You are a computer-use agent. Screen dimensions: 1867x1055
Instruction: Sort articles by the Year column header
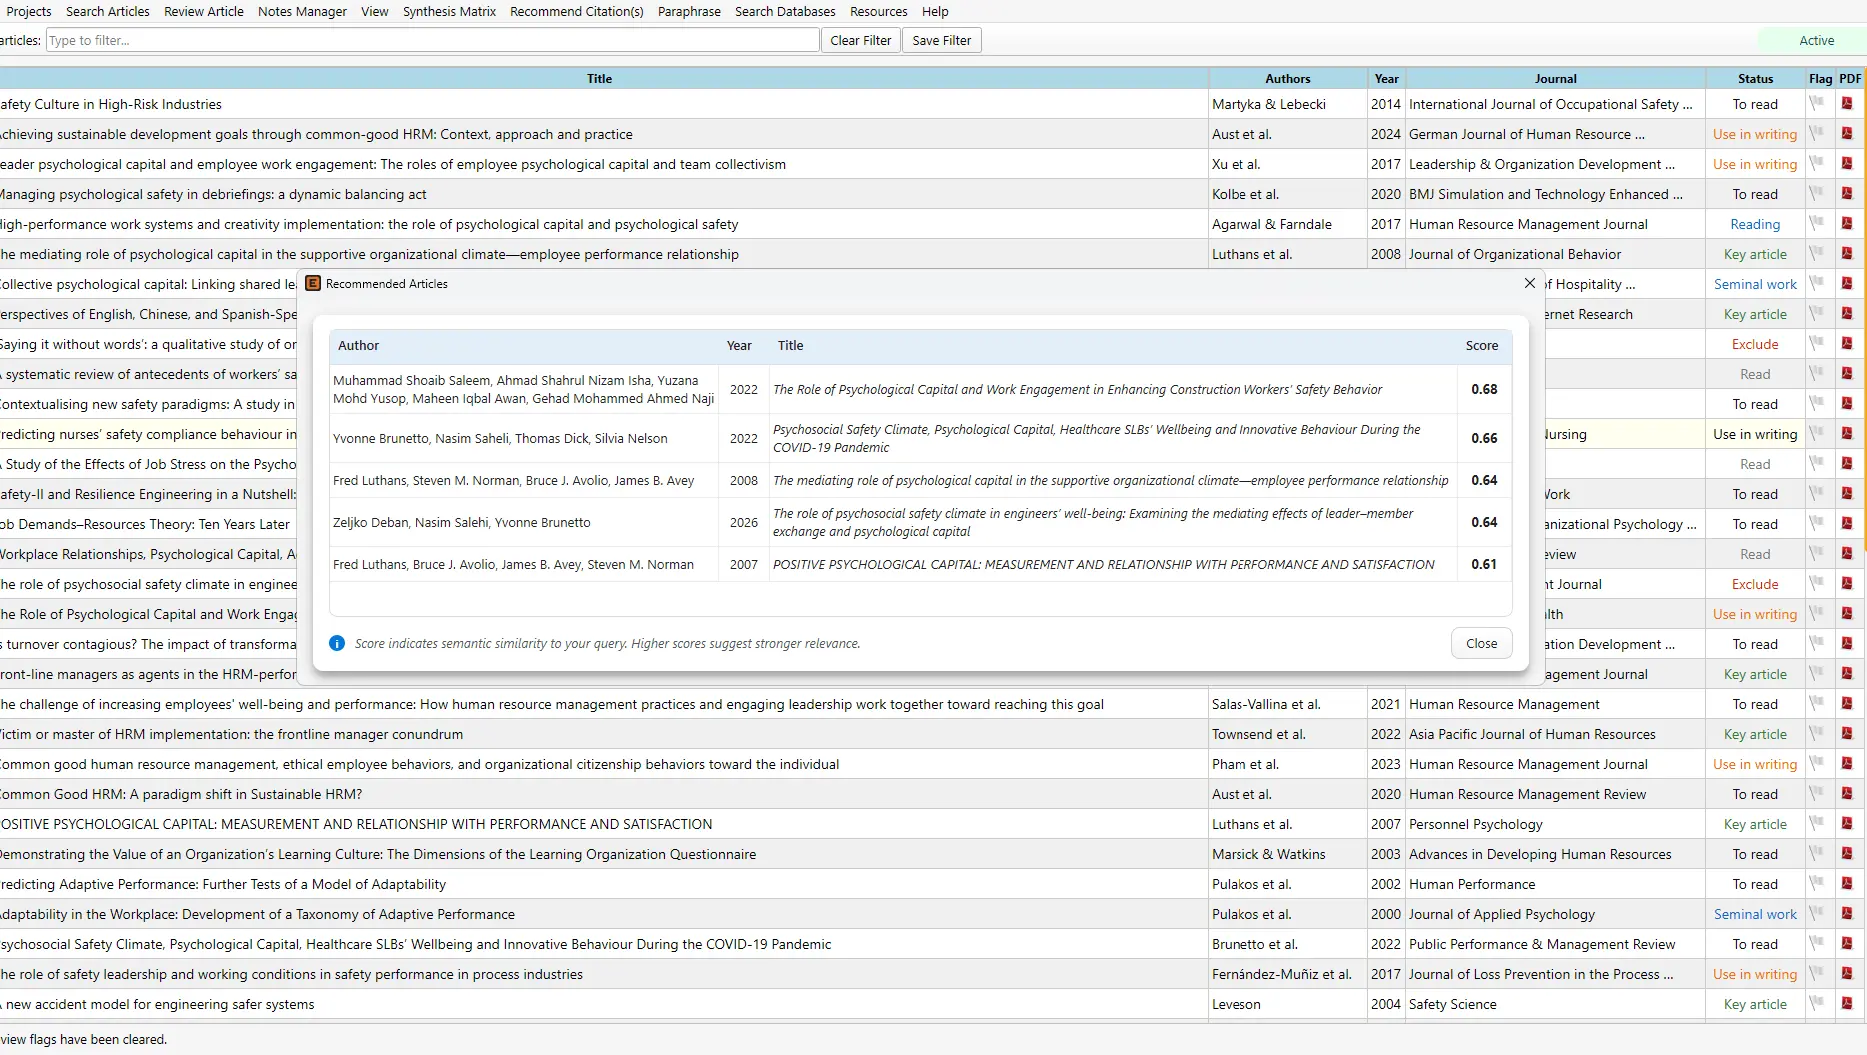(1386, 78)
